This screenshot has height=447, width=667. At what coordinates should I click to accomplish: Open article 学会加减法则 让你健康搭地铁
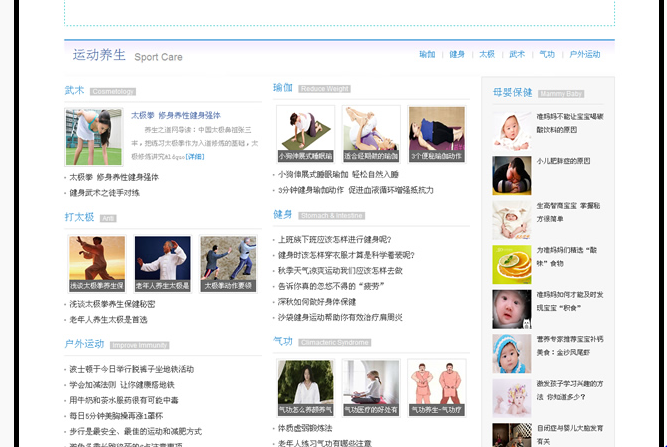click(x=122, y=385)
